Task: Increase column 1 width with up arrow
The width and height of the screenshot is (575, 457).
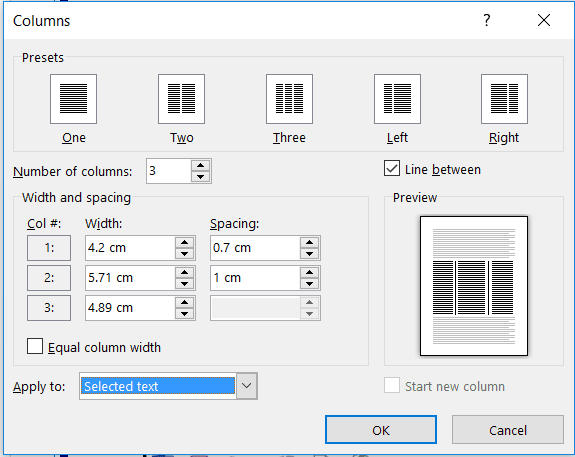Action: click(x=184, y=242)
